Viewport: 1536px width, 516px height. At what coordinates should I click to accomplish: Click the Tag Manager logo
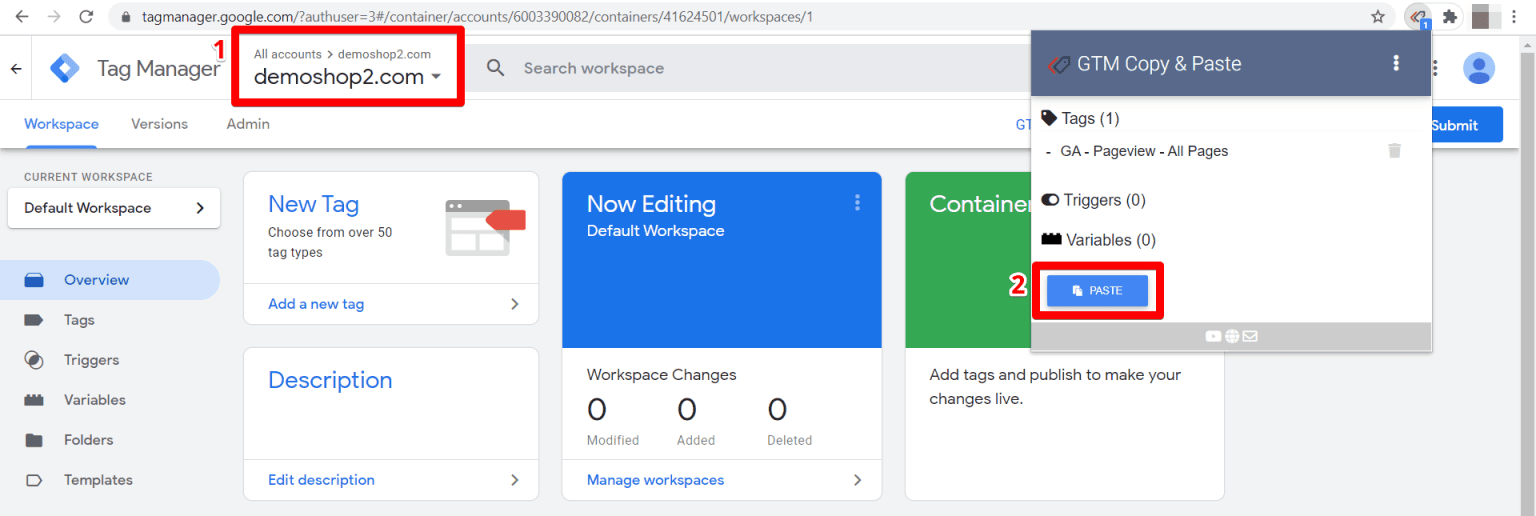point(66,68)
